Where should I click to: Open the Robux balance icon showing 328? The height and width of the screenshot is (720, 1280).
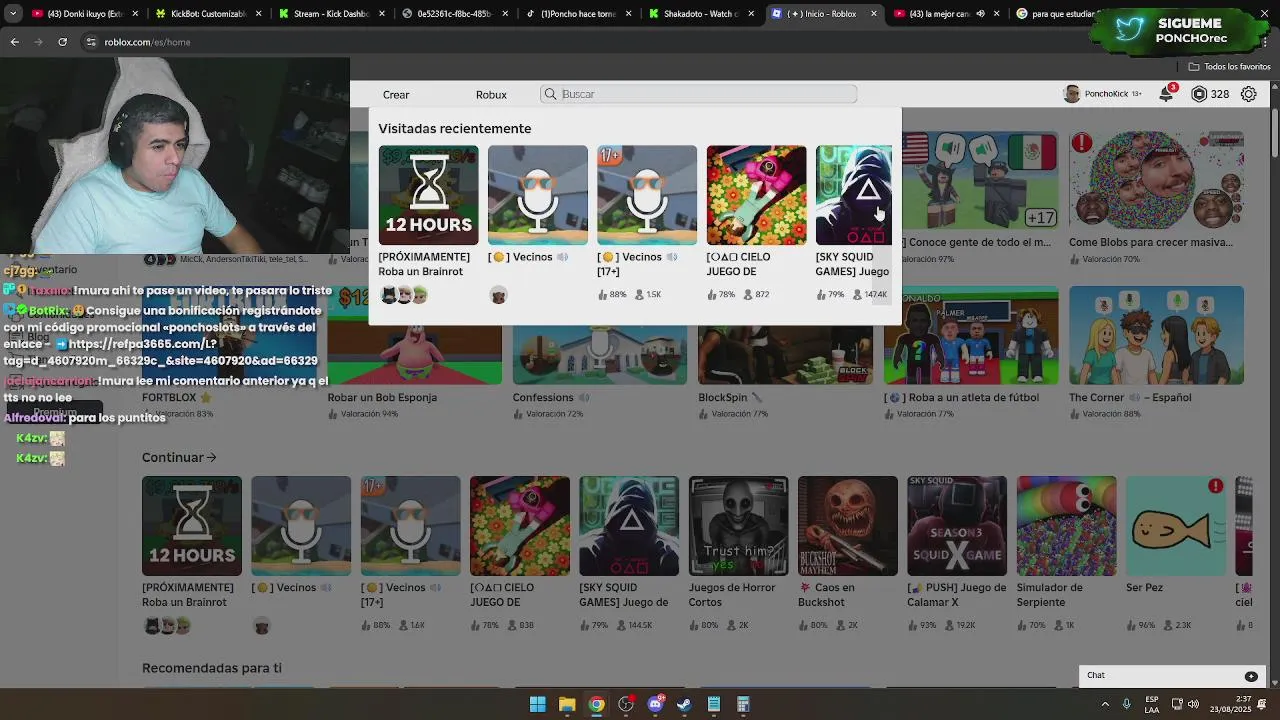1199,94
